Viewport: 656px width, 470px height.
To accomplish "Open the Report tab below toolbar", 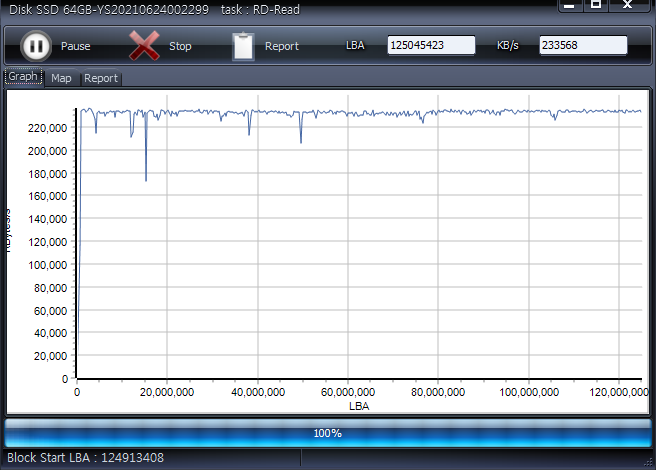I will click(101, 78).
